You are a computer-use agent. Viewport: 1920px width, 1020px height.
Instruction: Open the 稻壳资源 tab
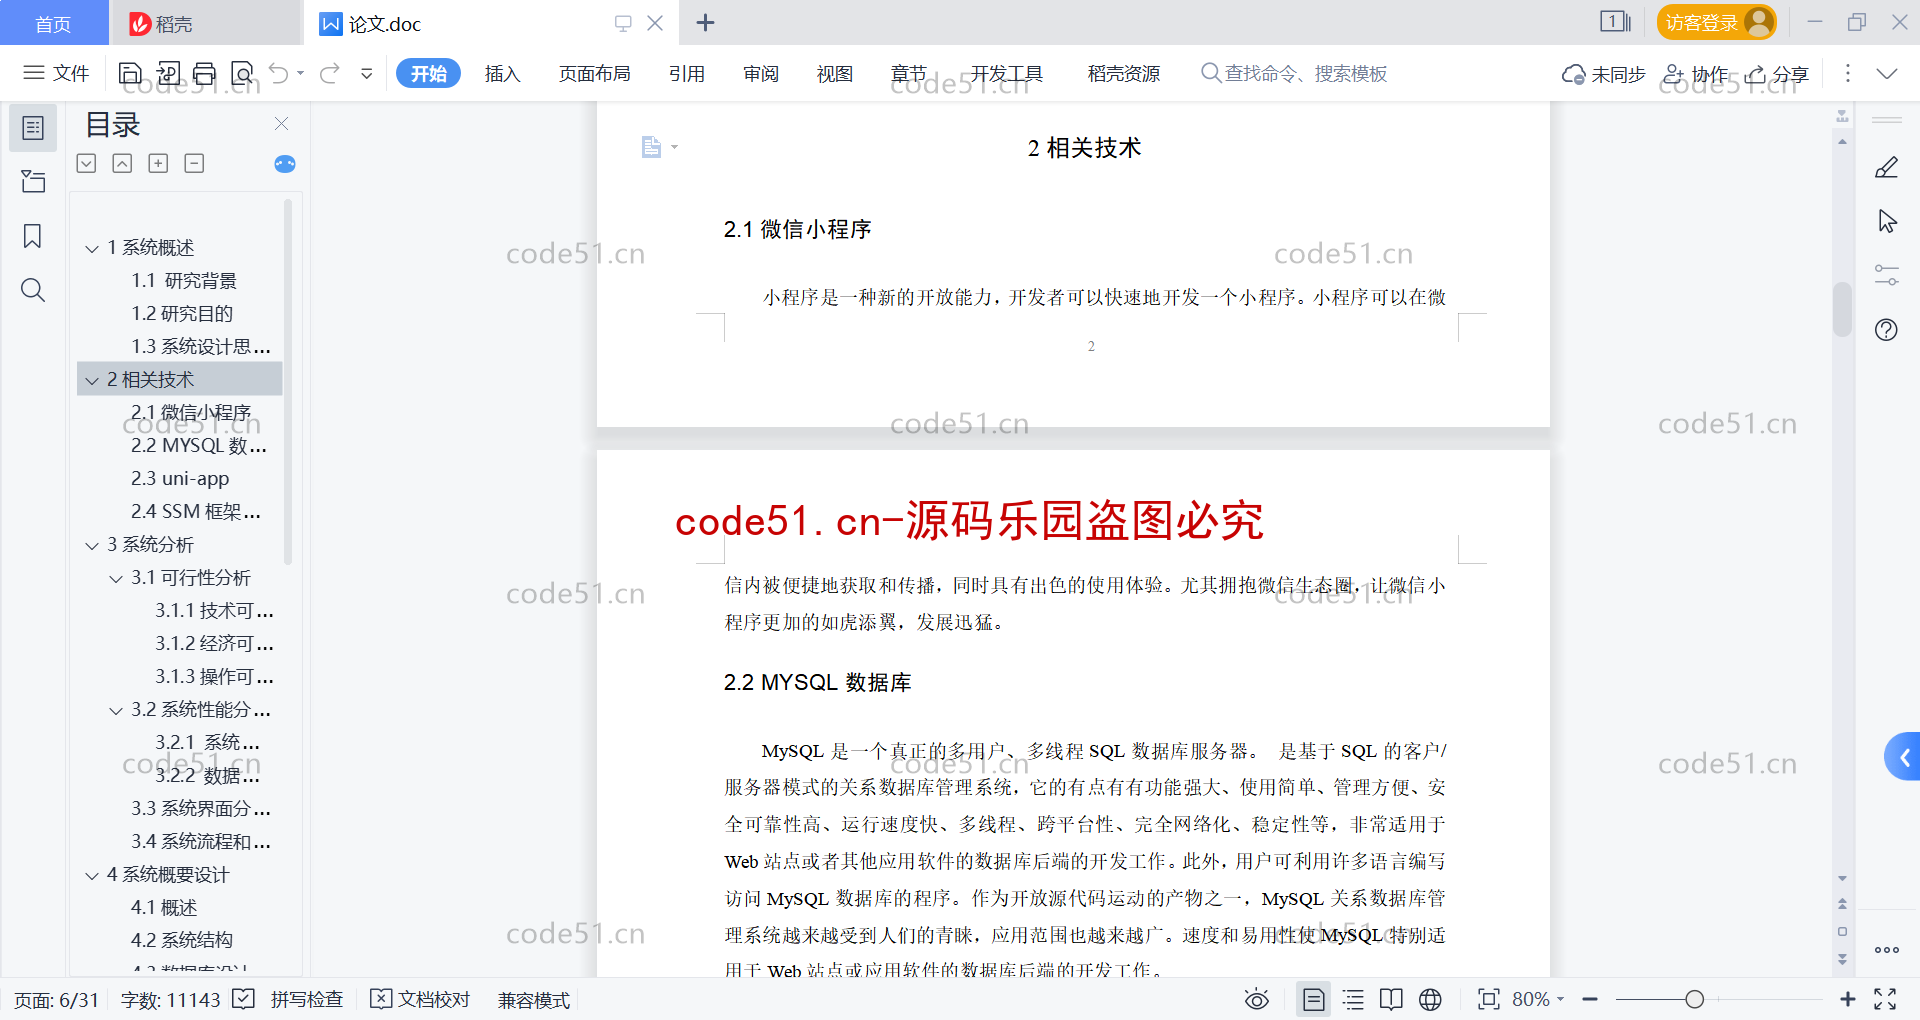coord(1124,73)
